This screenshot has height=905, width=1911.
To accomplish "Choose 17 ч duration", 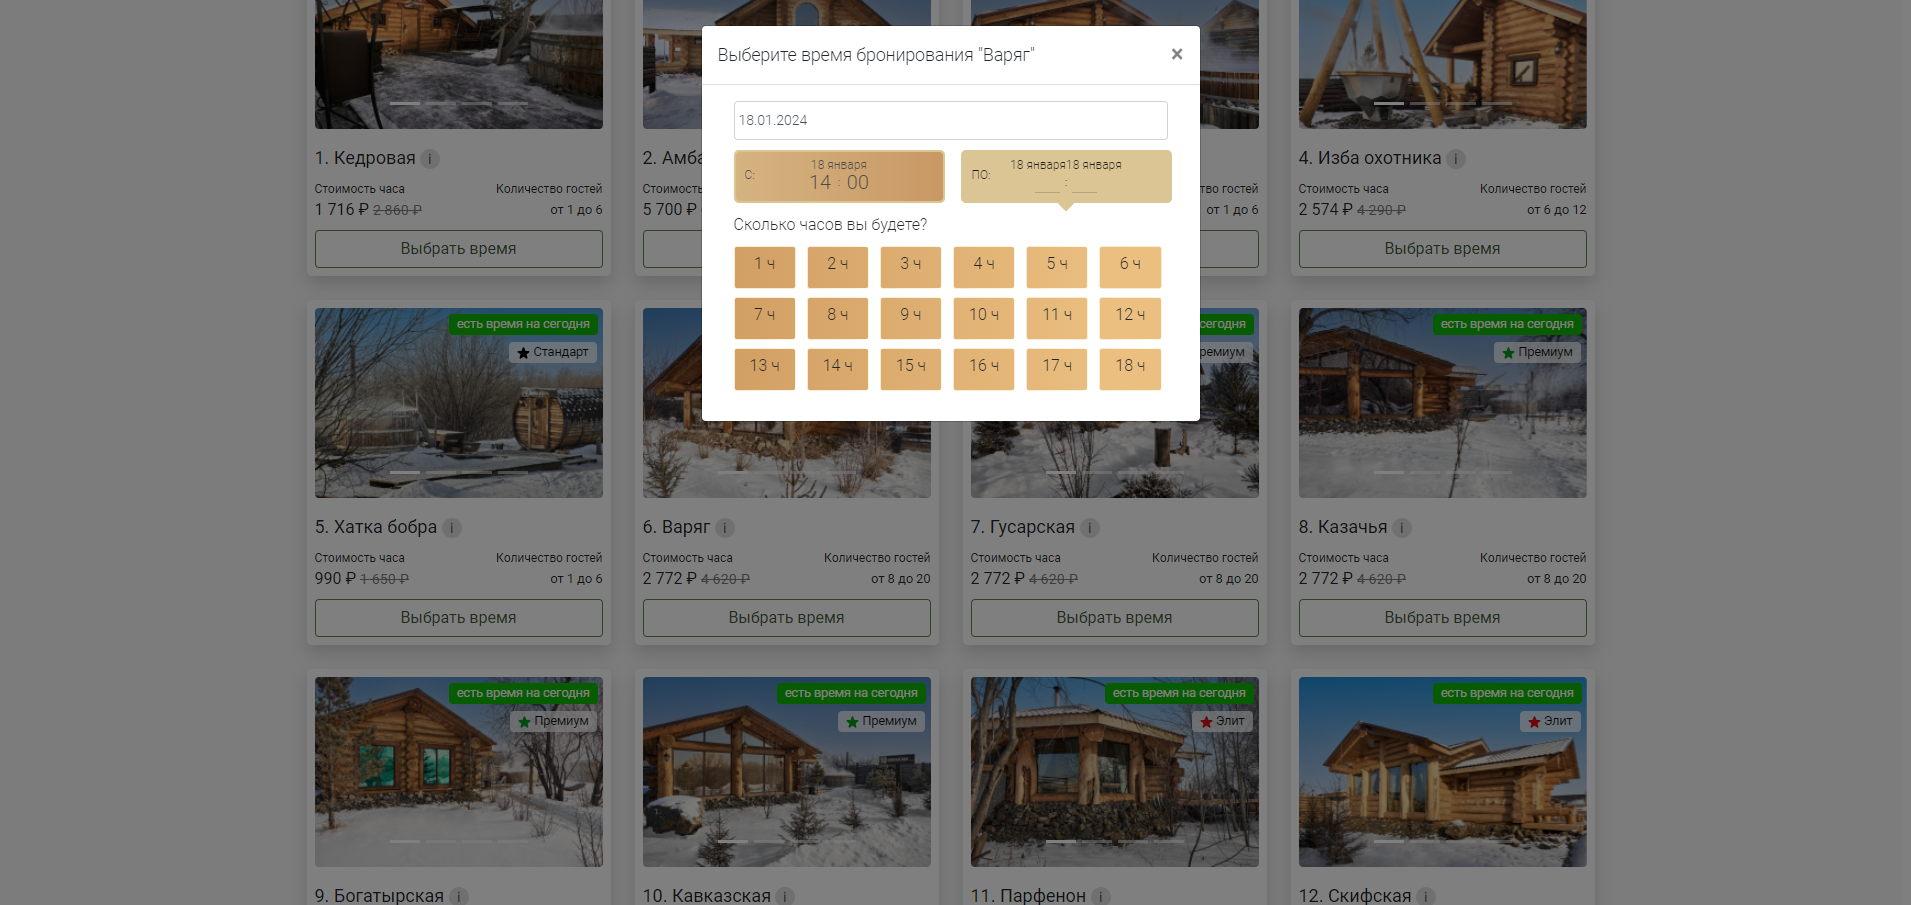I will [1057, 368].
